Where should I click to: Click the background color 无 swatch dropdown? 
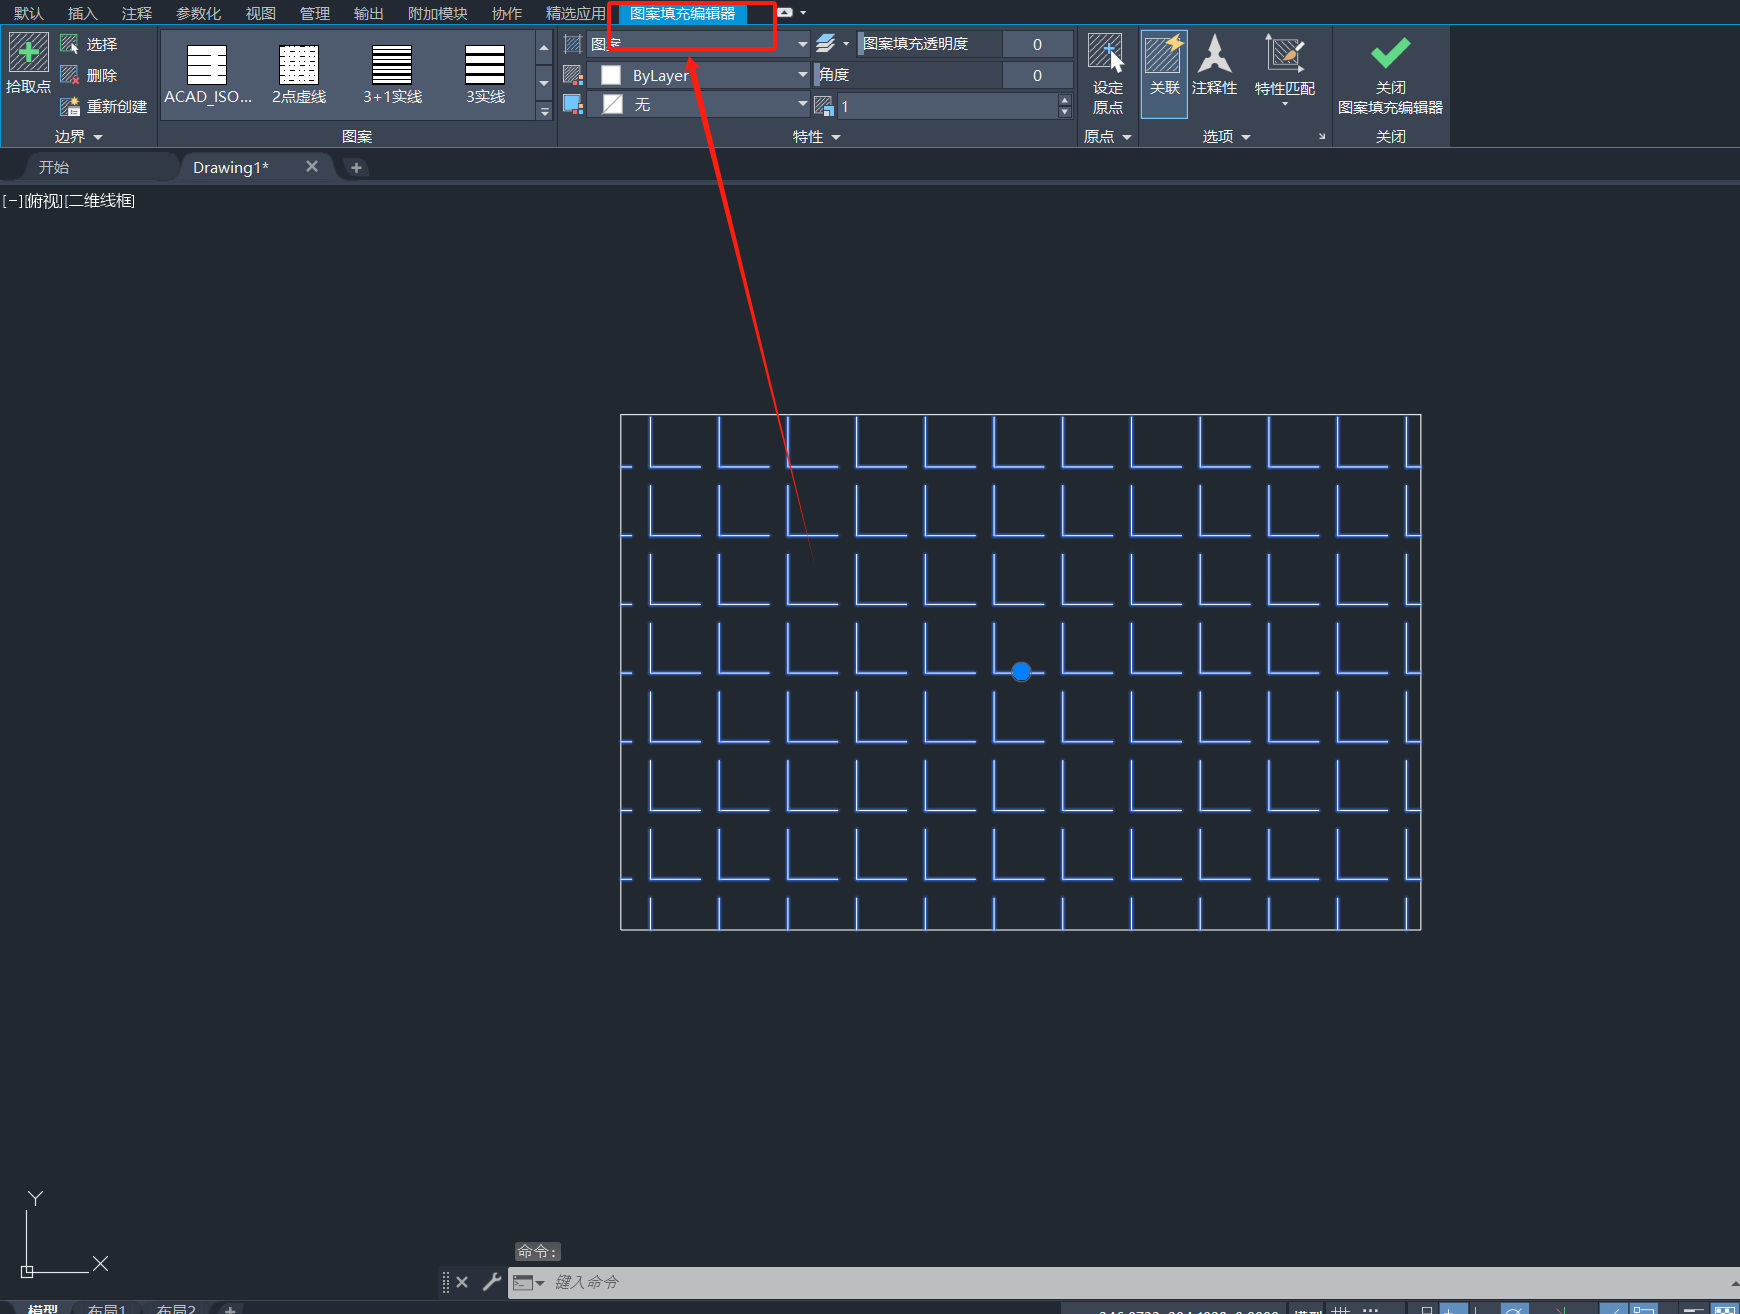802,105
